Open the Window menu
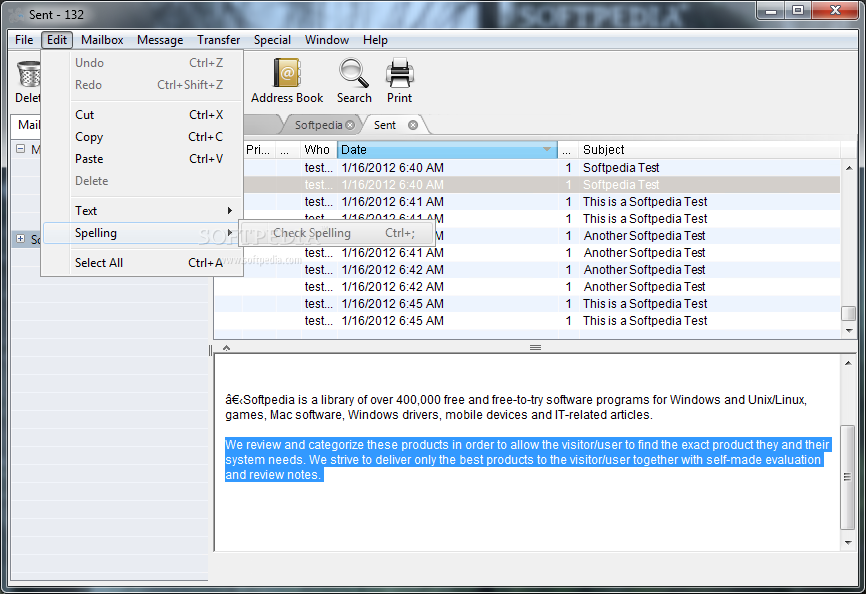Image resolution: width=866 pixels, height=594 pixels. 327,40
